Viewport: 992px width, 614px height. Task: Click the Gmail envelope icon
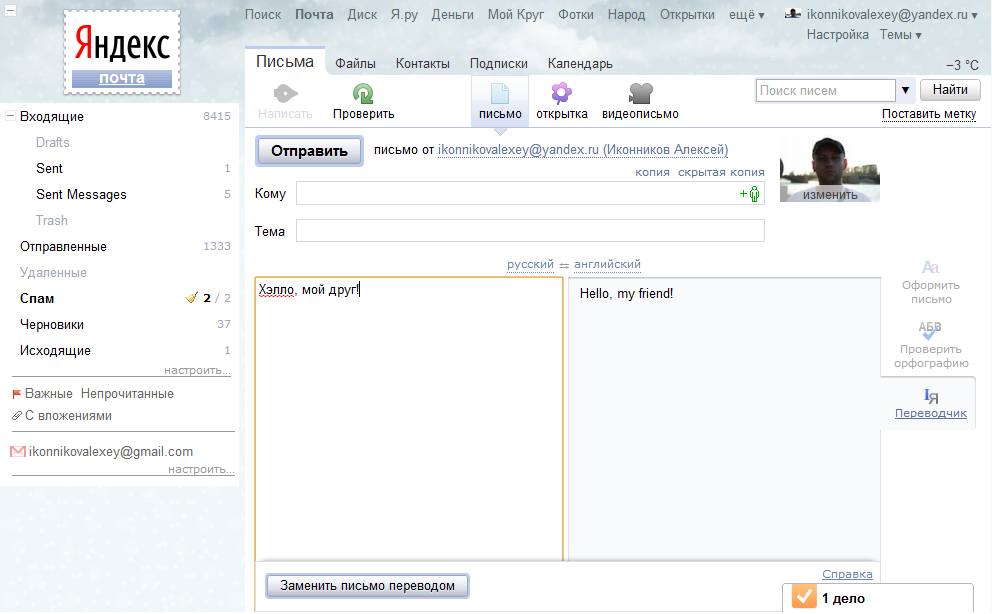pos(18,451)
